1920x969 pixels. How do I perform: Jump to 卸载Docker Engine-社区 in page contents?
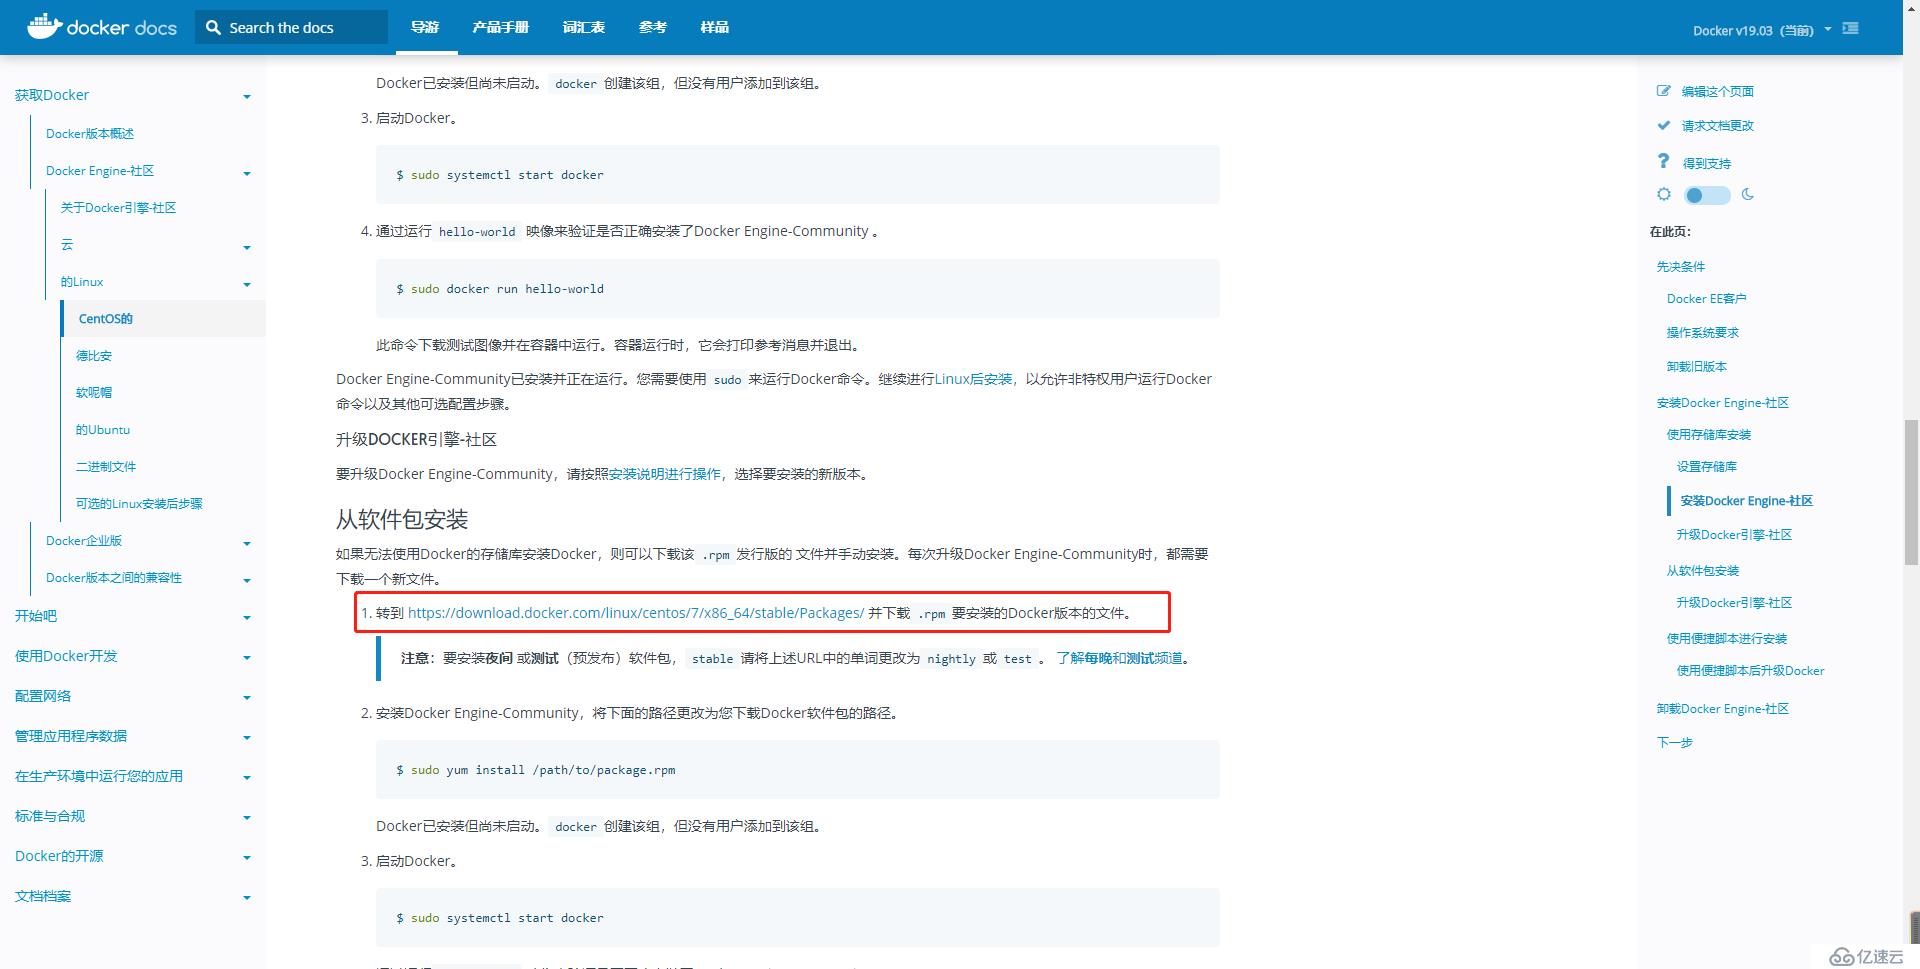[x=1723, y=708]
